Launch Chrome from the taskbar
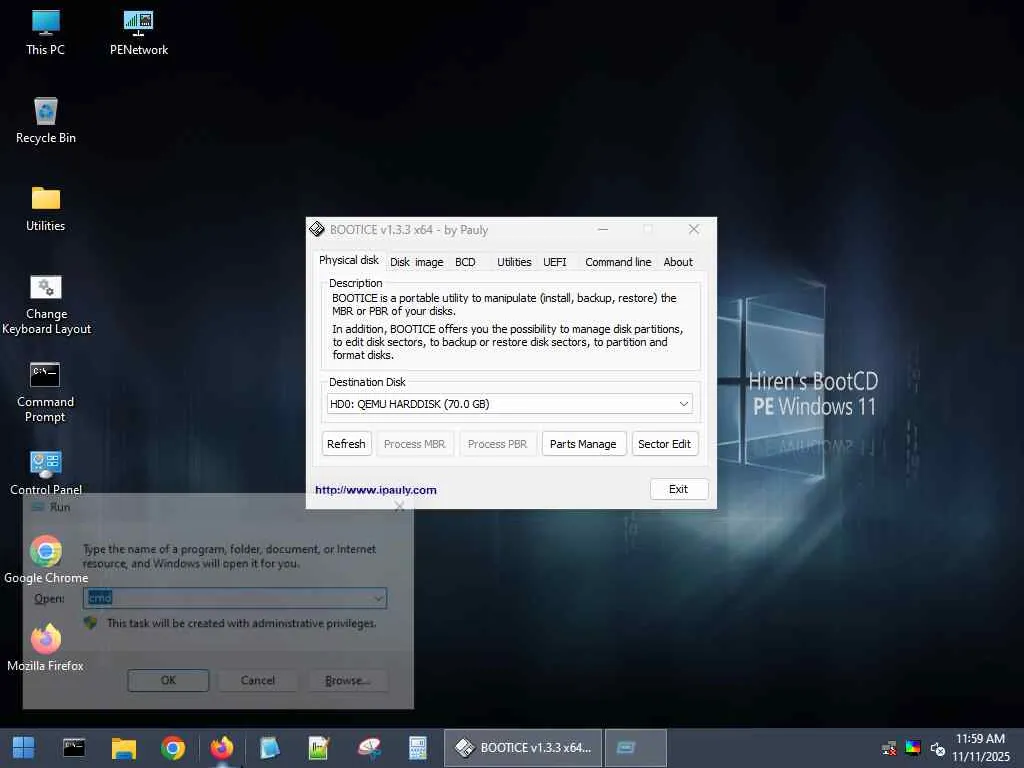Viewport: 1024px width, 768px height. (x=172, y=748)
